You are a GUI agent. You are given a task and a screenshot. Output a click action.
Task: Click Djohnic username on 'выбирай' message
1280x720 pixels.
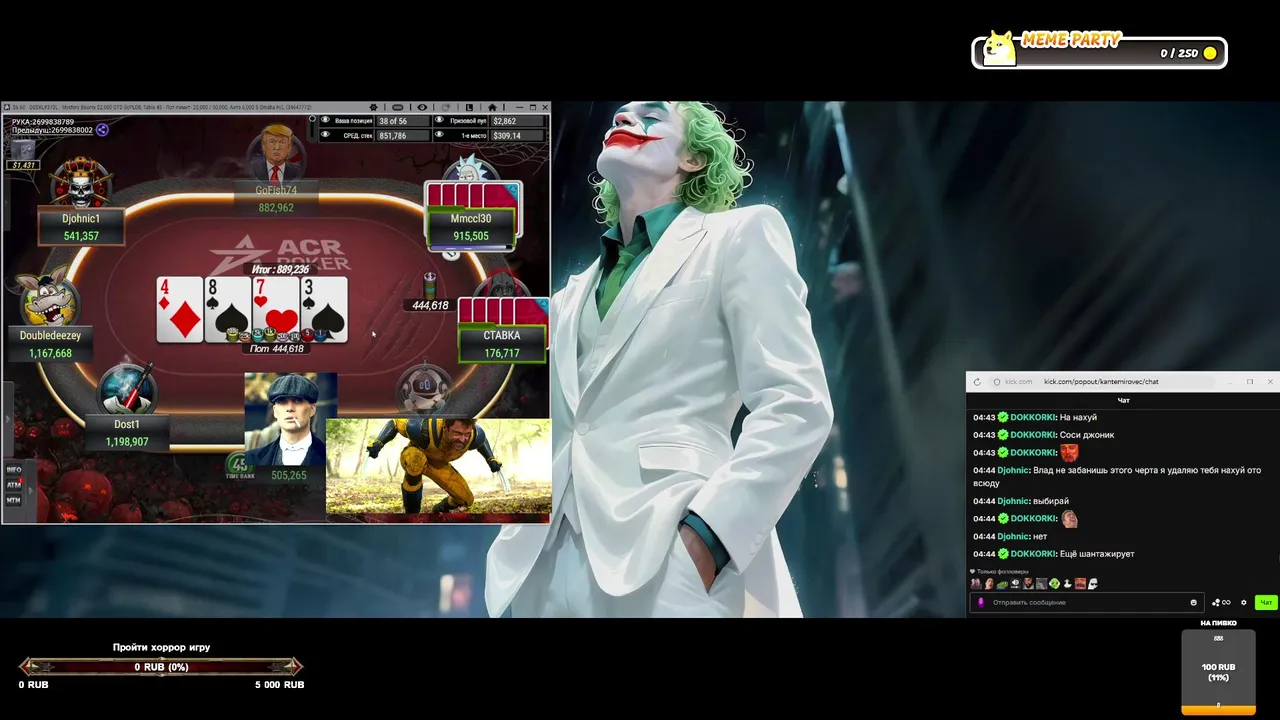point(1013,501)
